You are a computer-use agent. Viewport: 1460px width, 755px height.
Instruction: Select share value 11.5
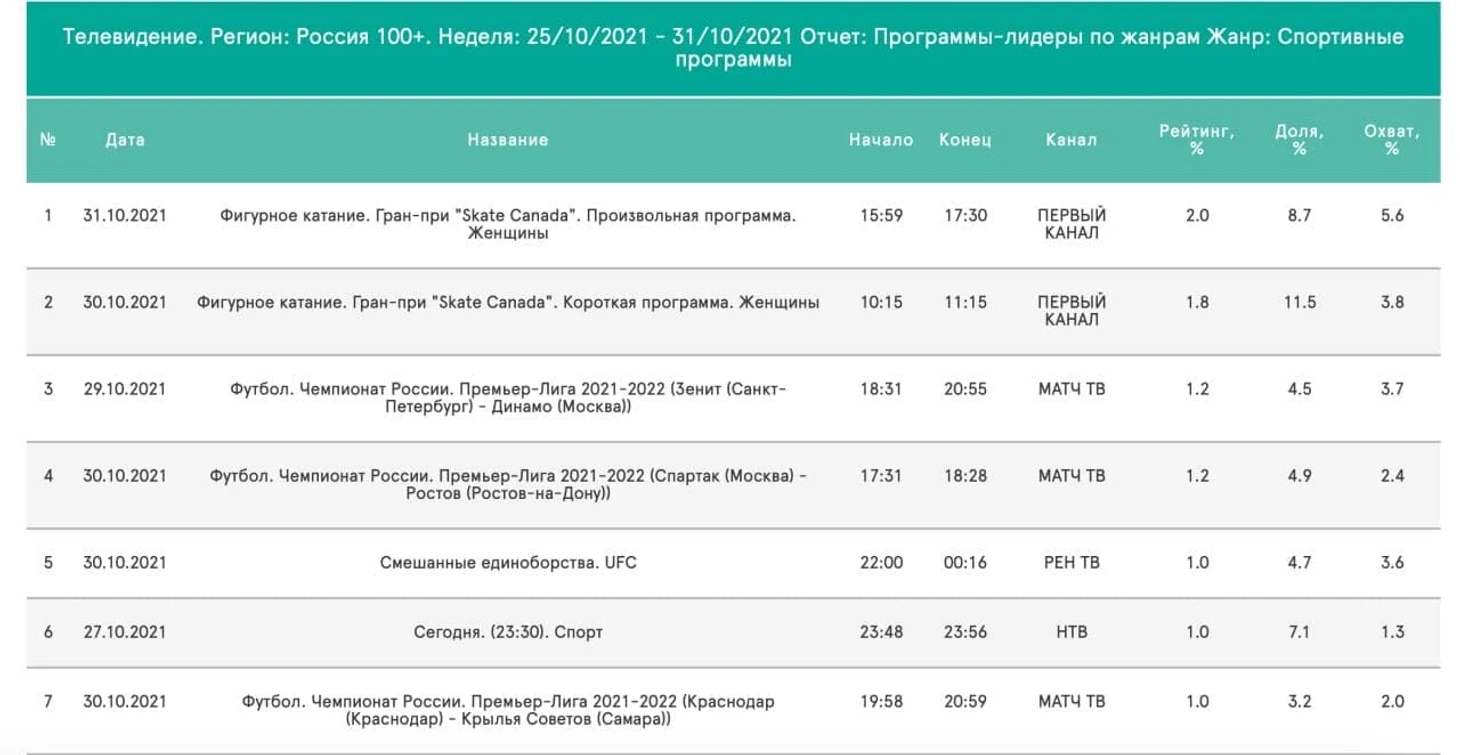point(1299,302)
